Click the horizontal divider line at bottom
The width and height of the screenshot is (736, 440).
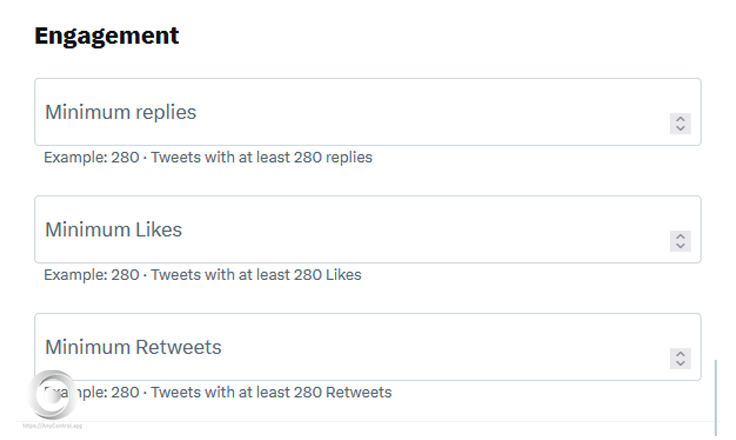pos(380,421)
